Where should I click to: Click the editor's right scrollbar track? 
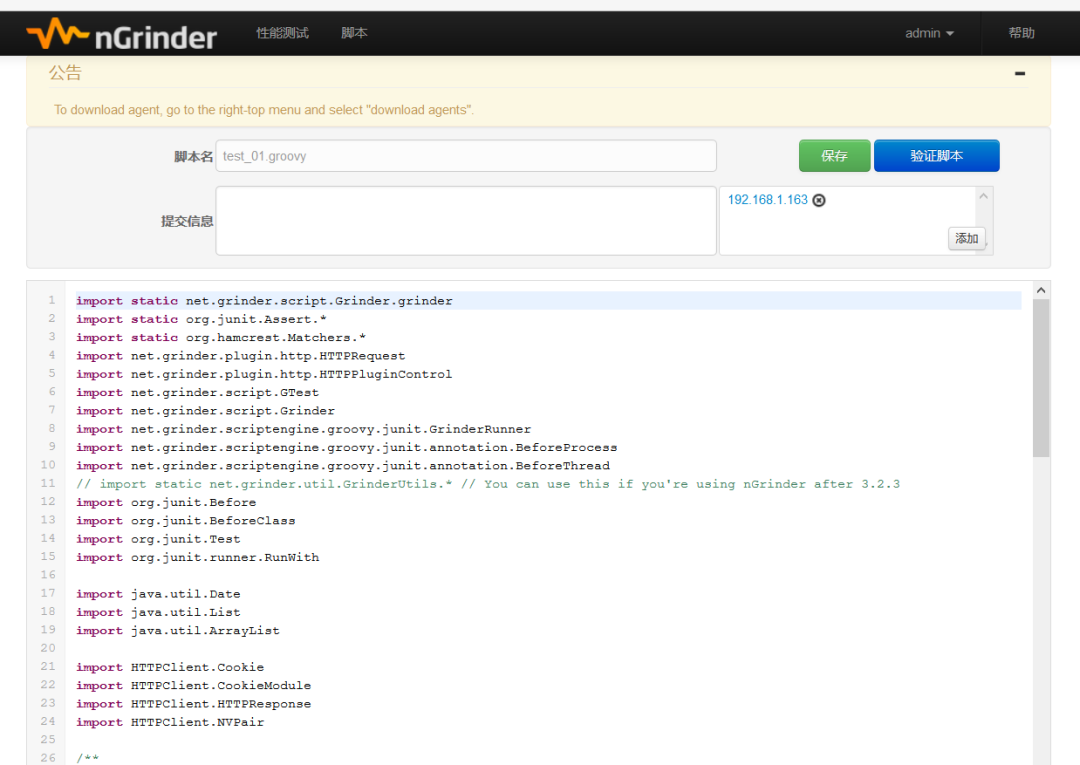click(x=1040, y=550)
